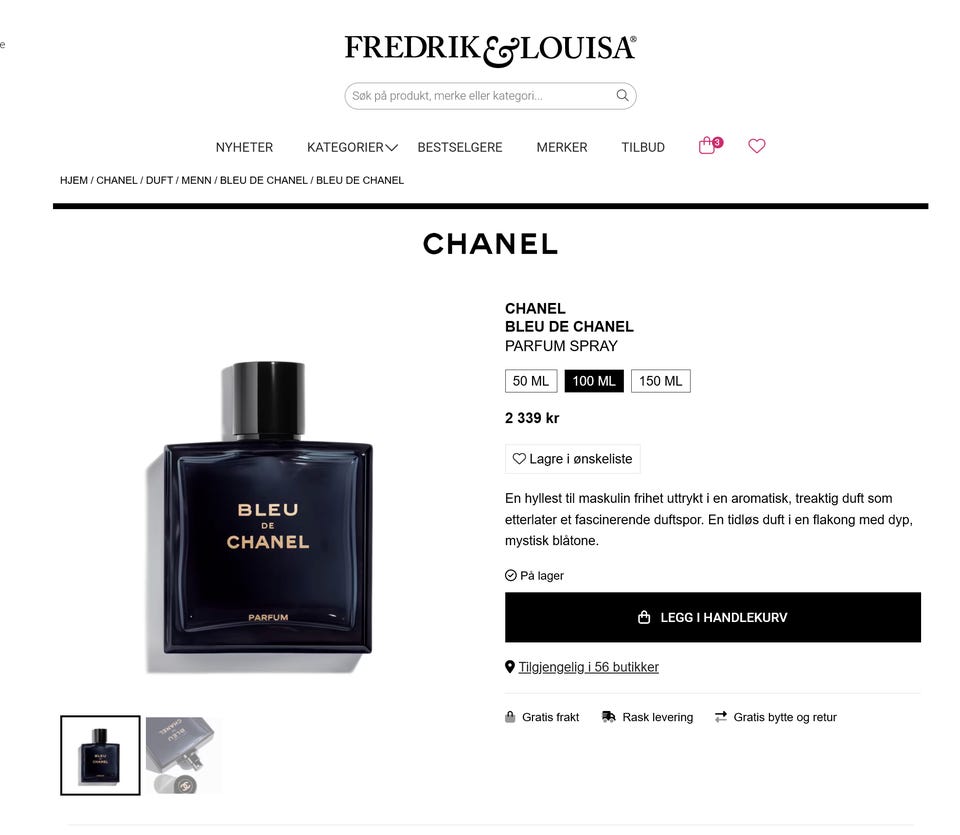Click the Gratis frakt bag icon
Image resolution: width=960 pixels, height=835 pixels.
pyautogui.click(x=510, y=717)
